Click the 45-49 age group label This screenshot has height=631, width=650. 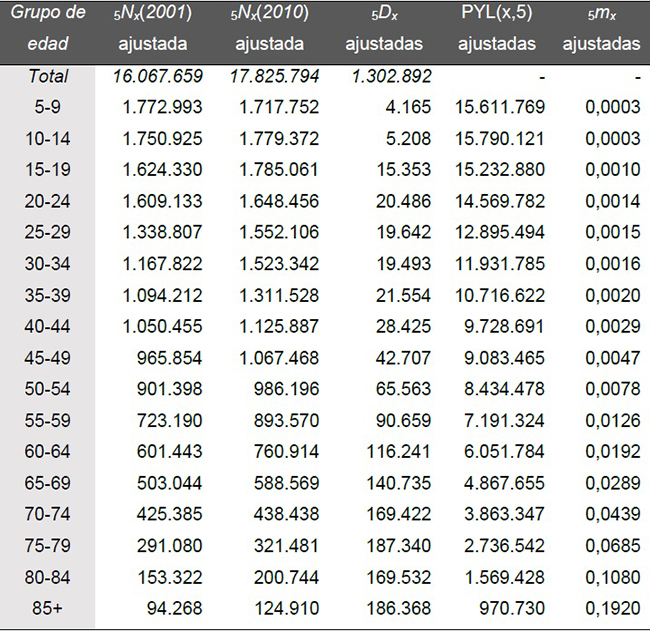(47, 358)
